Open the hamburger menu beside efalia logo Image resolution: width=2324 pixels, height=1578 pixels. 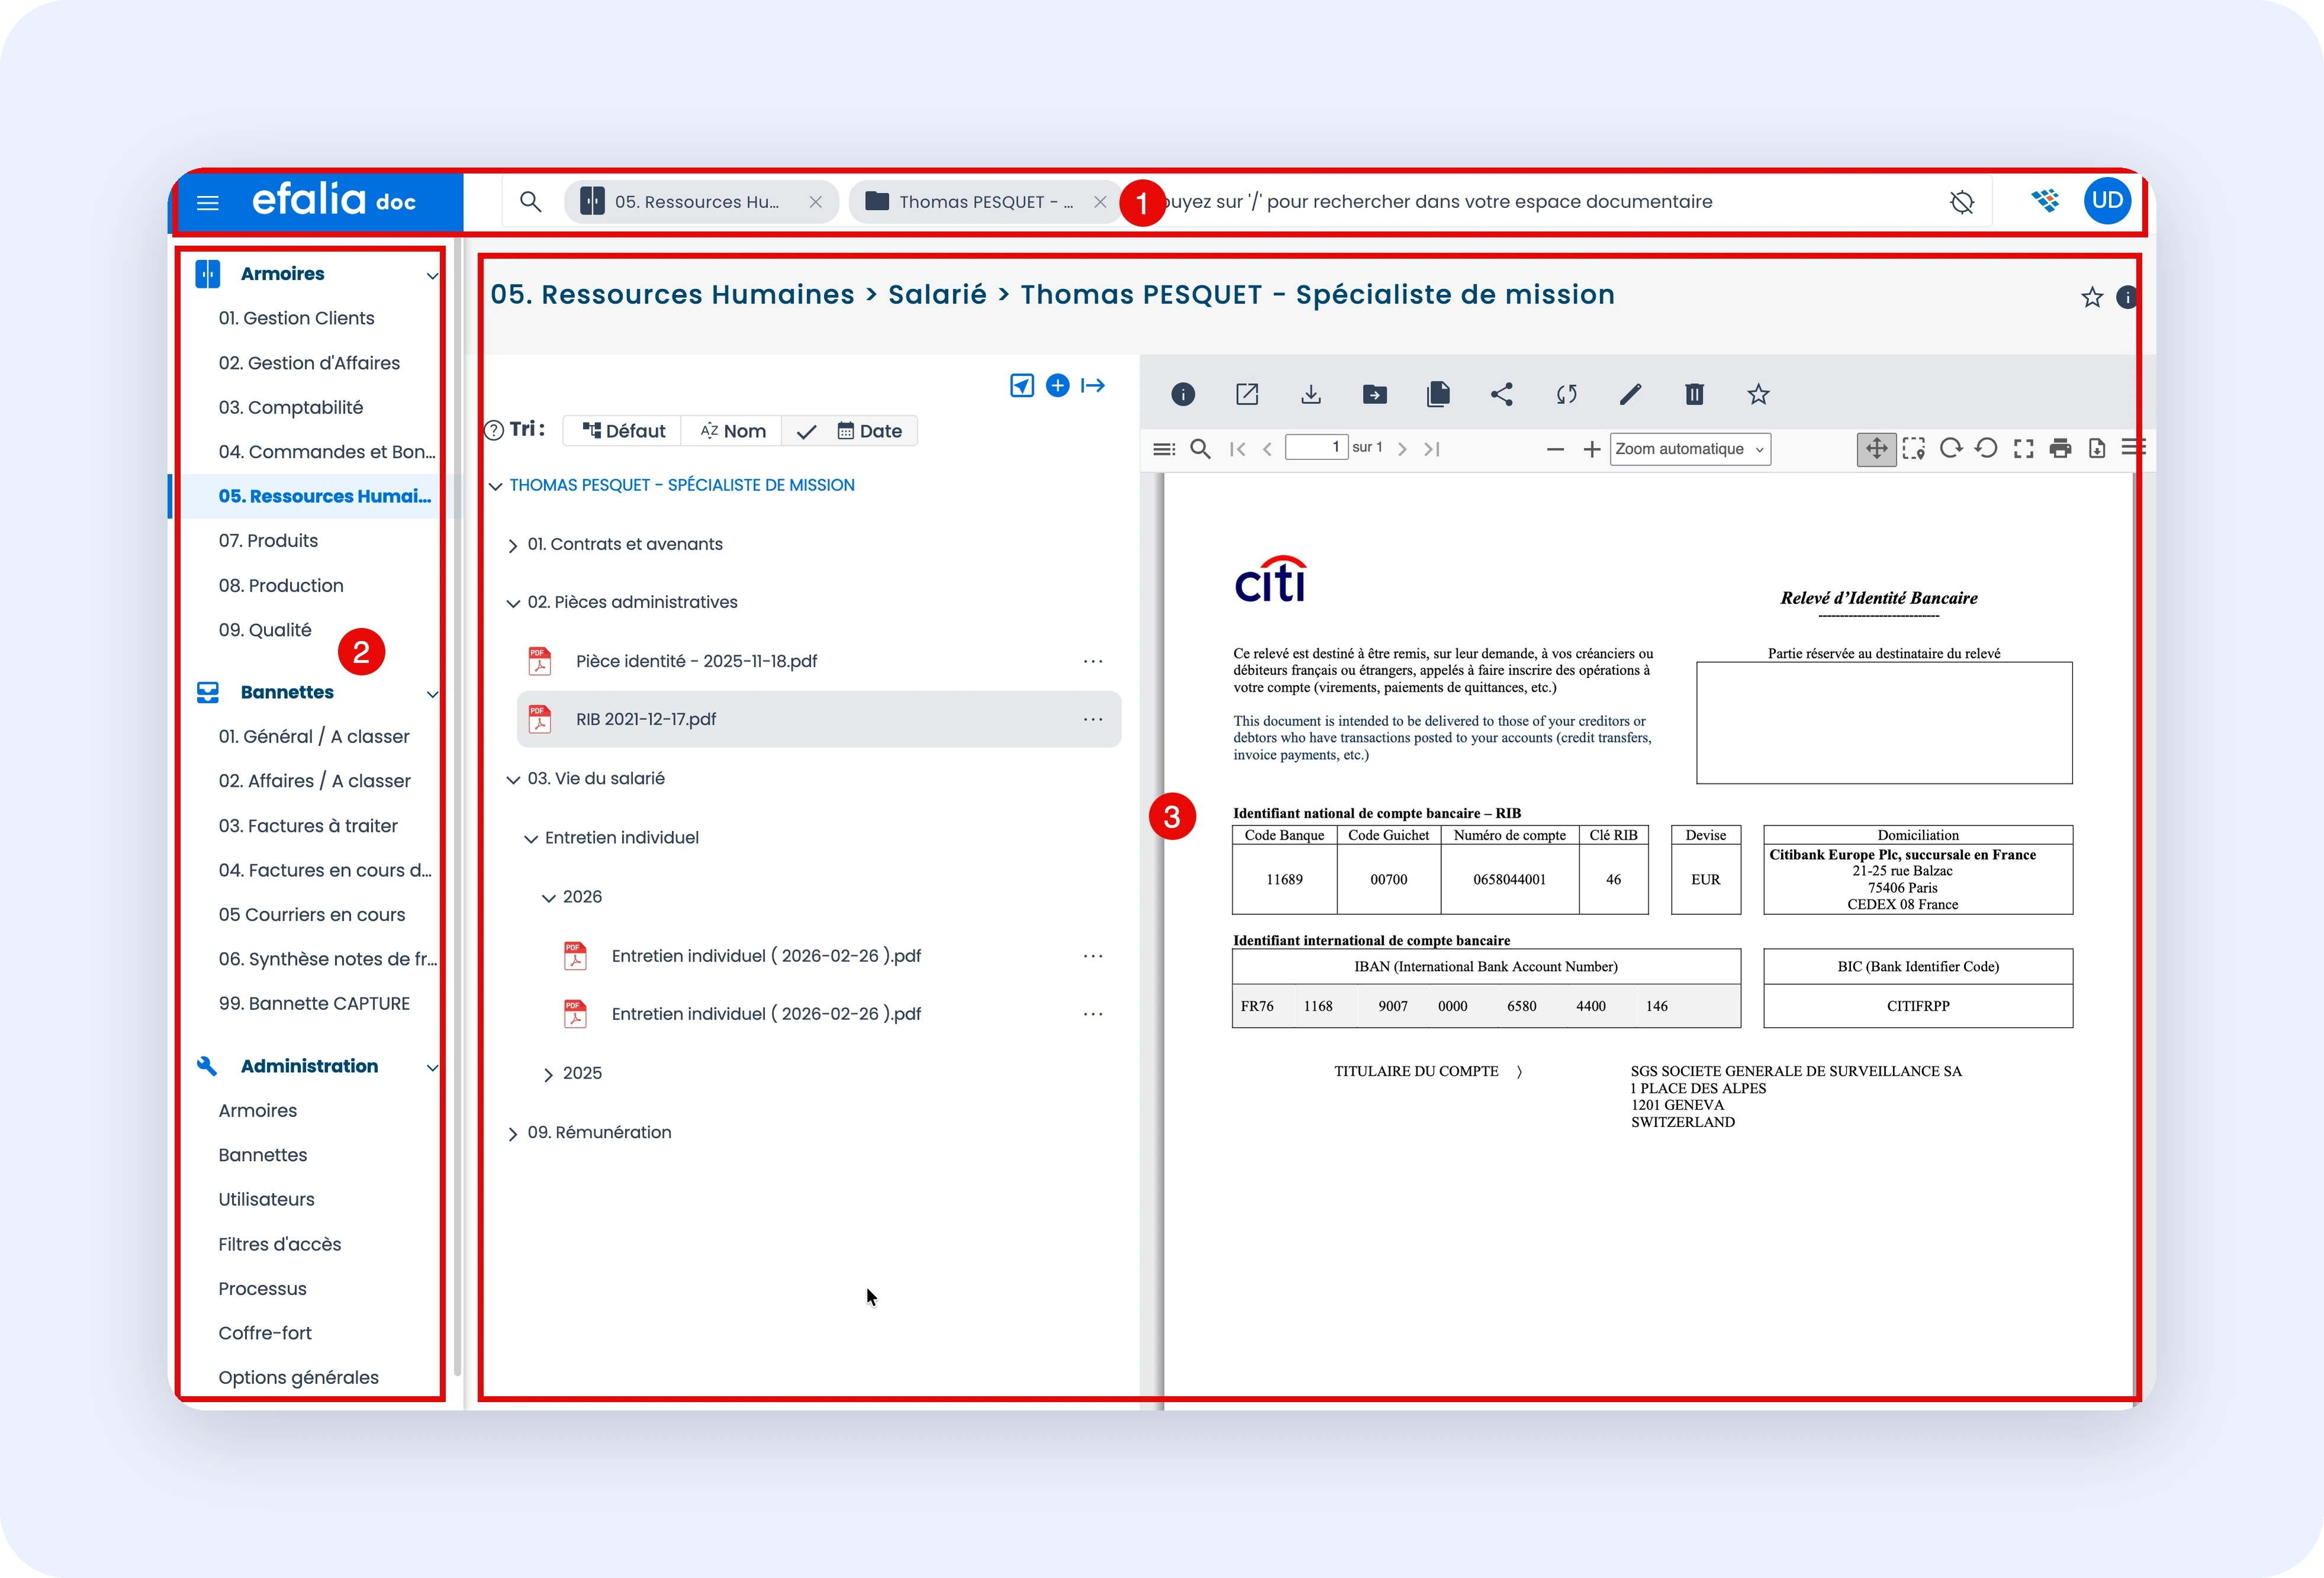coord(208,203)
